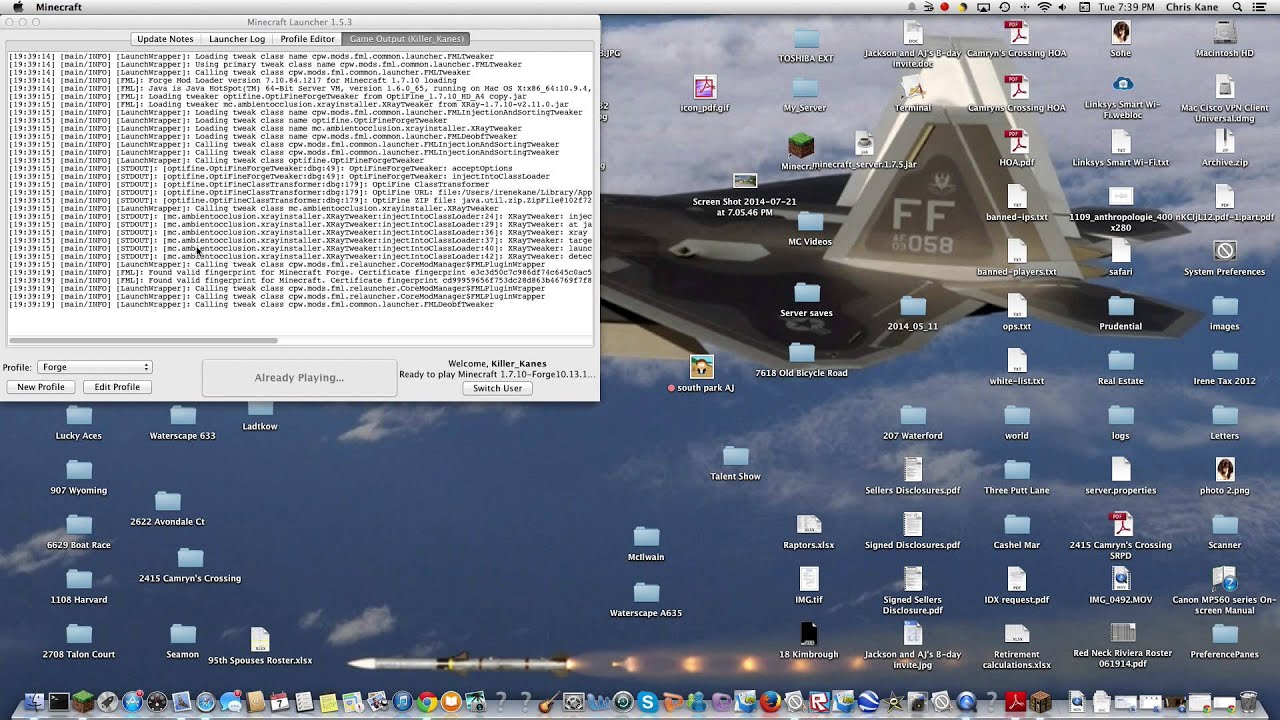Select the server.properties file

pos(1120,477)
